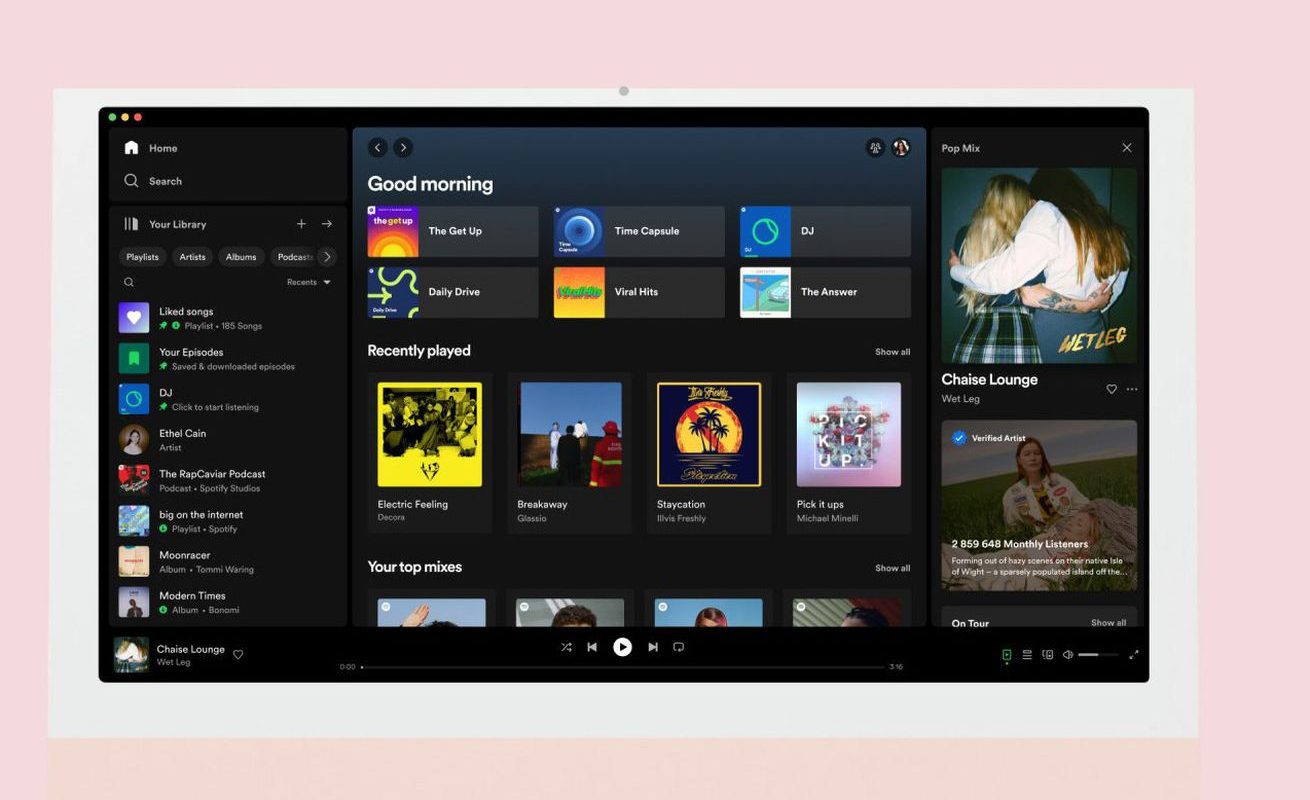
Task: Show all Recently played items
Action: coord(893,352)
